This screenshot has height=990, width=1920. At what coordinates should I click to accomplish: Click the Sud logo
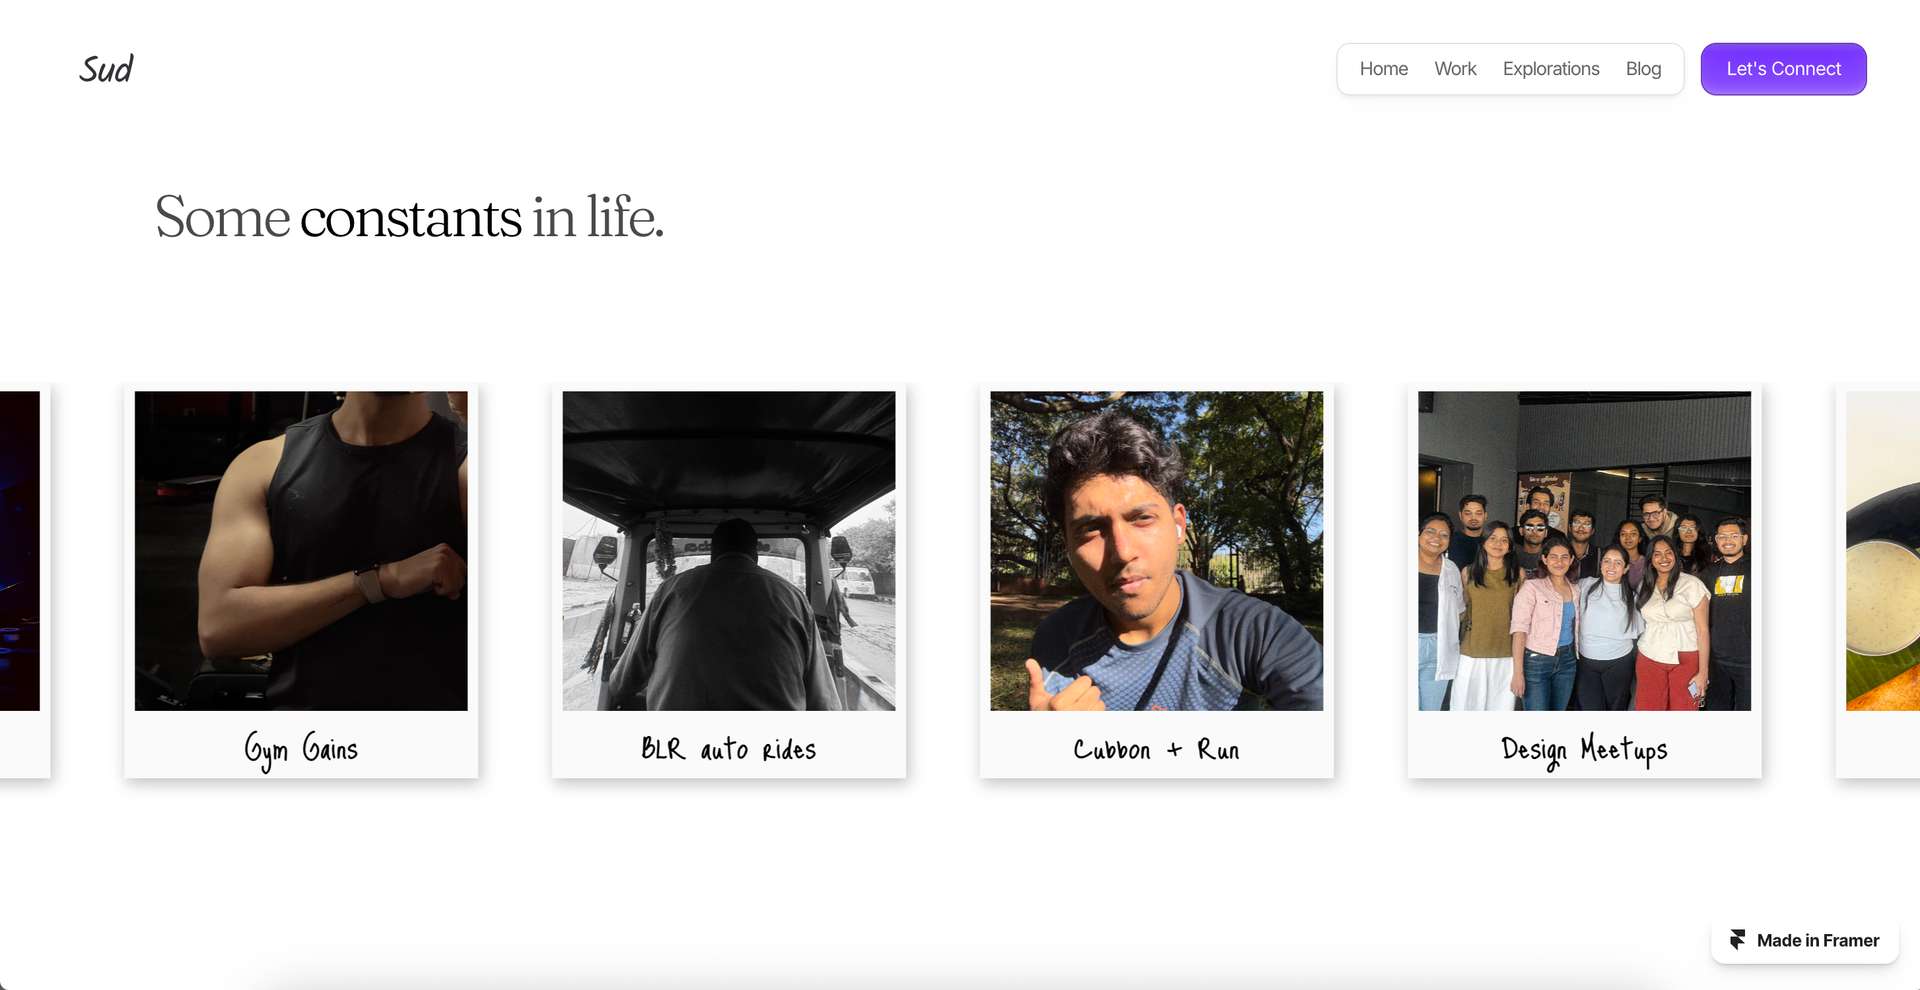pos(106,68)
